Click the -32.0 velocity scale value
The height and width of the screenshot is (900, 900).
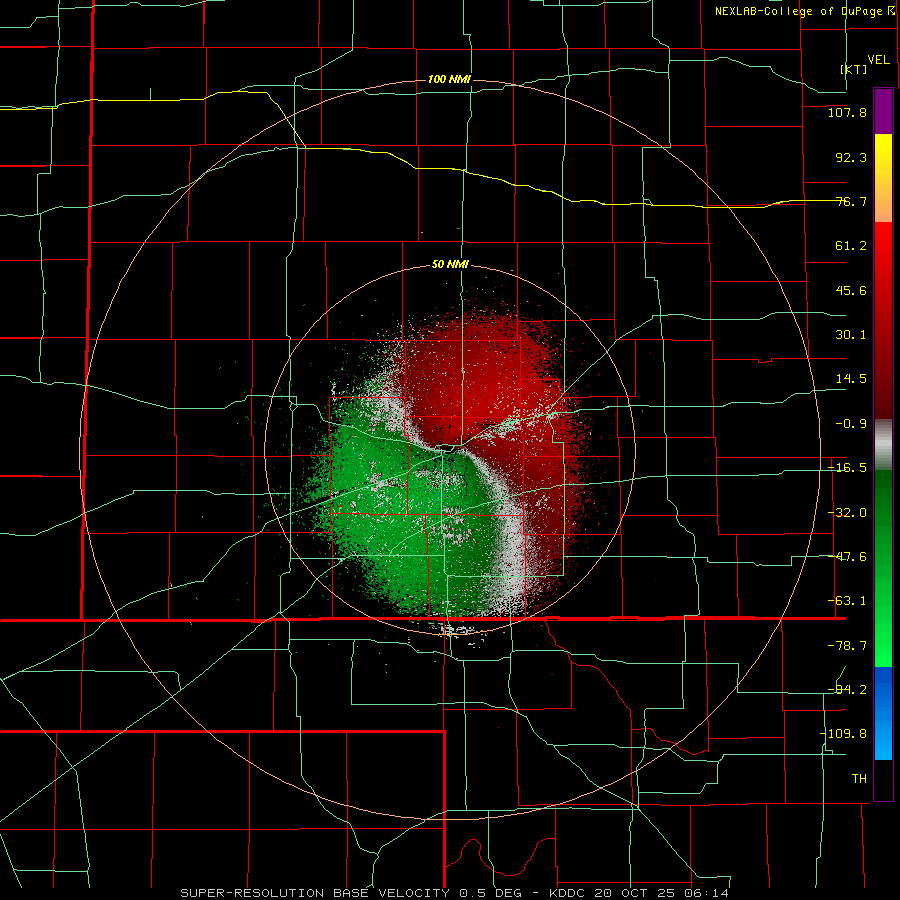847,513
